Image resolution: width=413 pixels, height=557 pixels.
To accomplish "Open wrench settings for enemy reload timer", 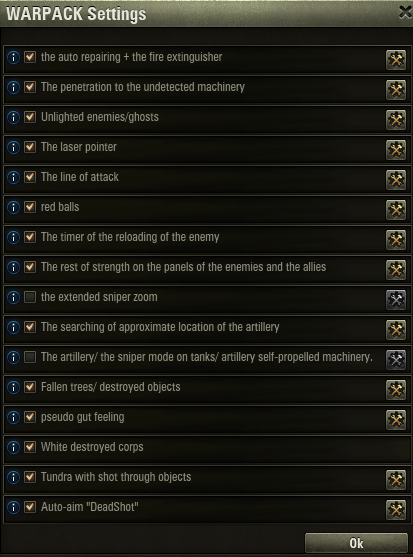I will coord(396,240).
